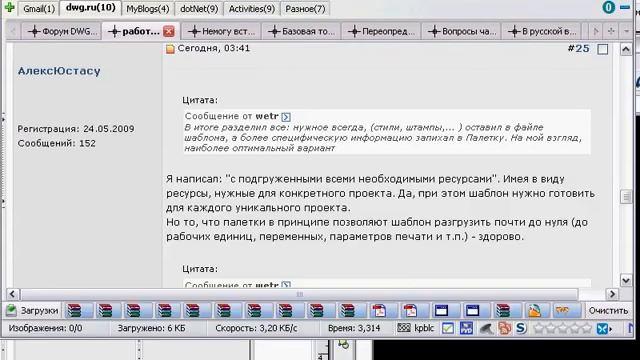Click the page scrollbar down arrow

pos(626,280)
